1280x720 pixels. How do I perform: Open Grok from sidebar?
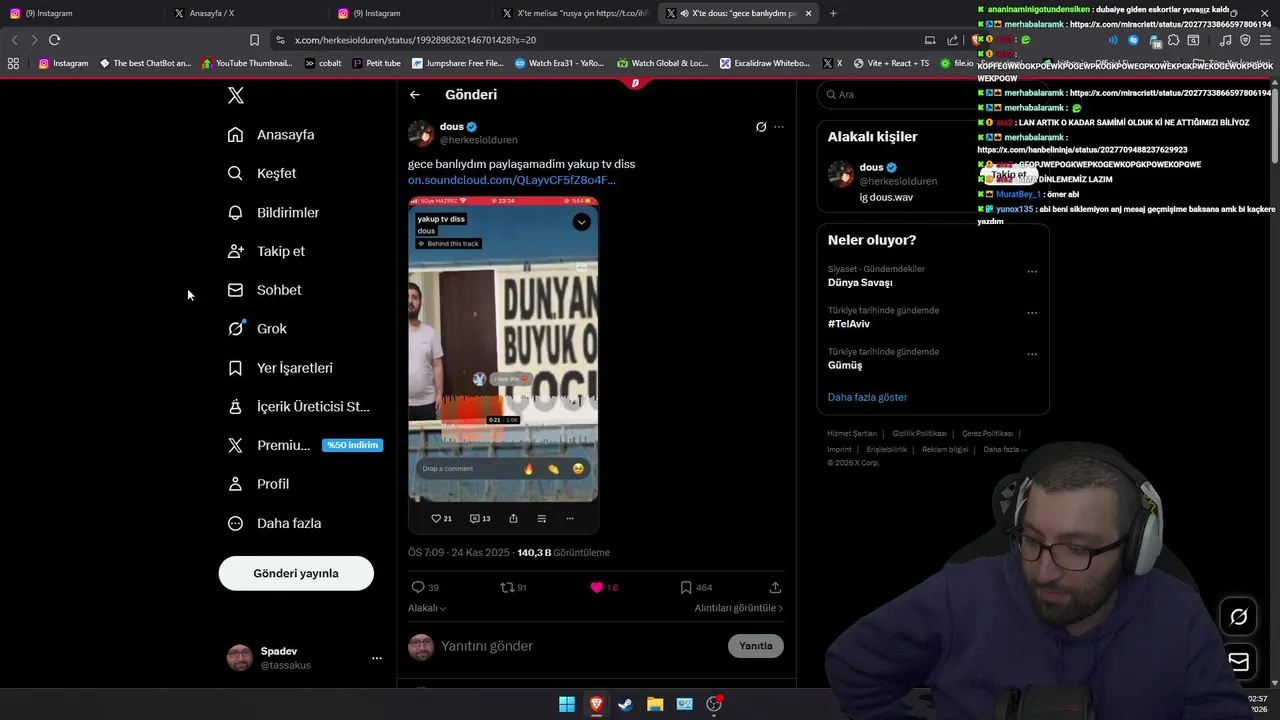[x=257, y=328]
